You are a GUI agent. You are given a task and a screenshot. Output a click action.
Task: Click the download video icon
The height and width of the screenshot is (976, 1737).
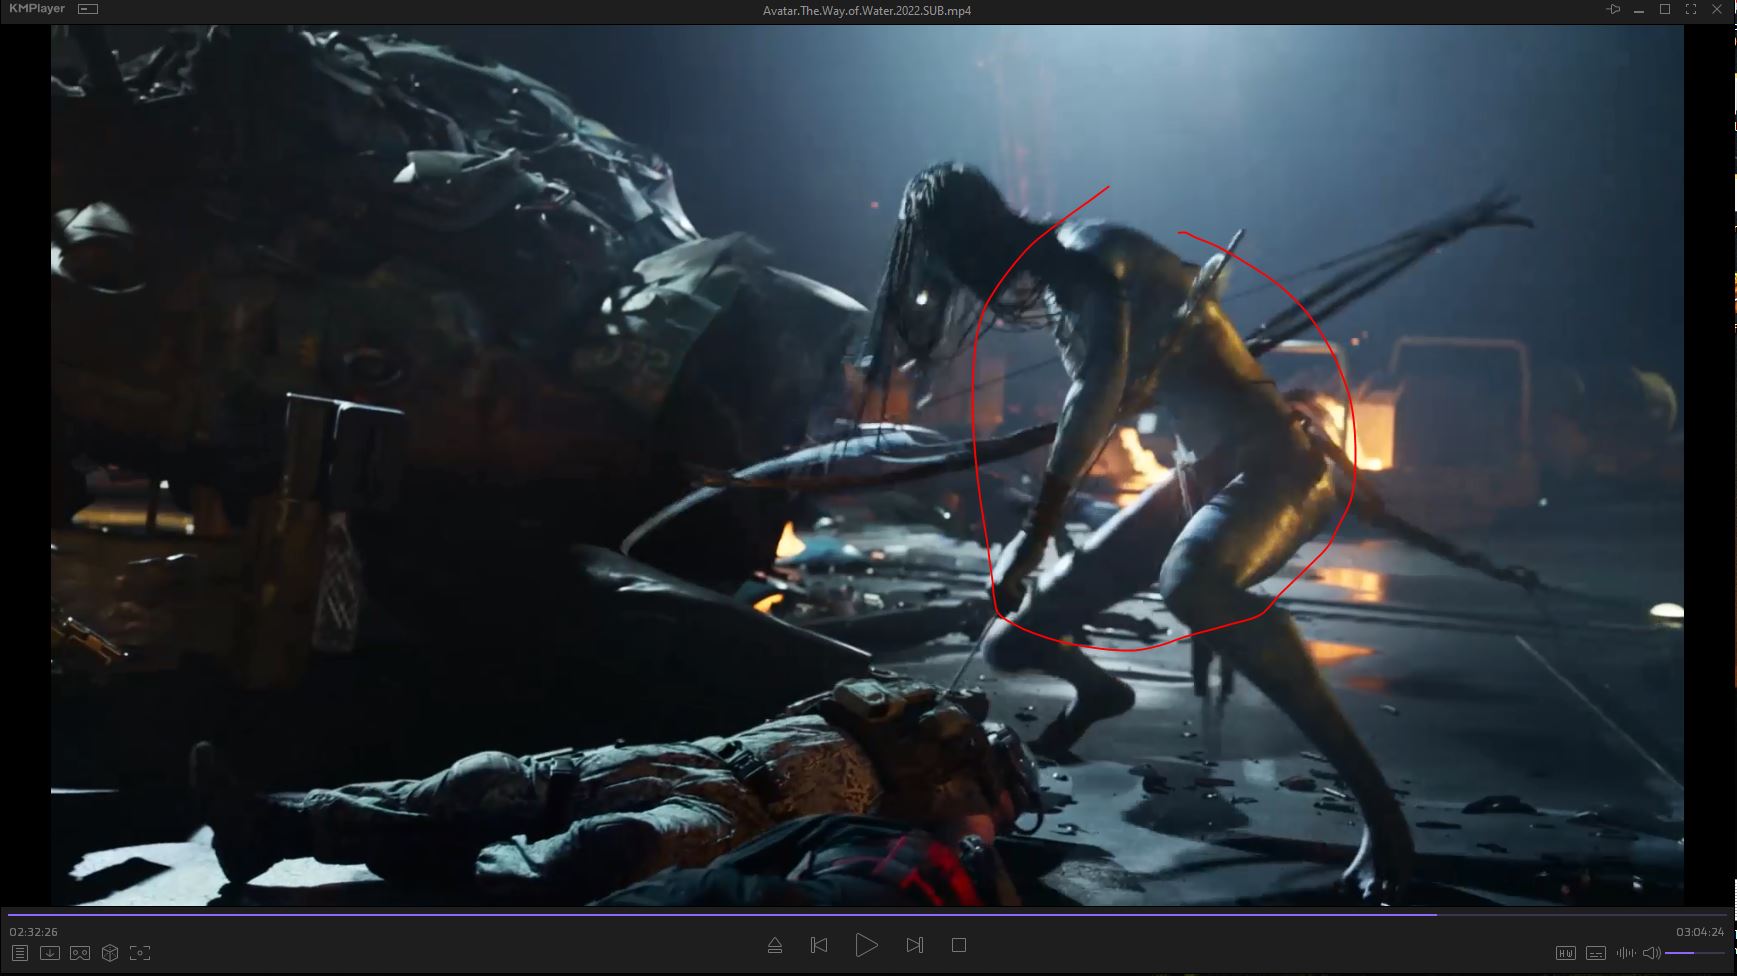[50, 953]
